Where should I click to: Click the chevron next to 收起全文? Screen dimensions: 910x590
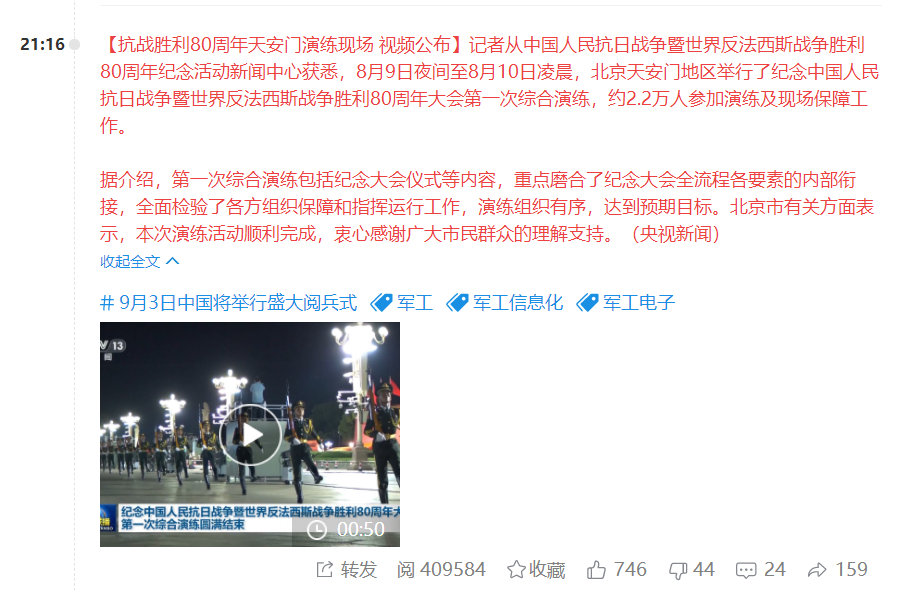[172, 261]
